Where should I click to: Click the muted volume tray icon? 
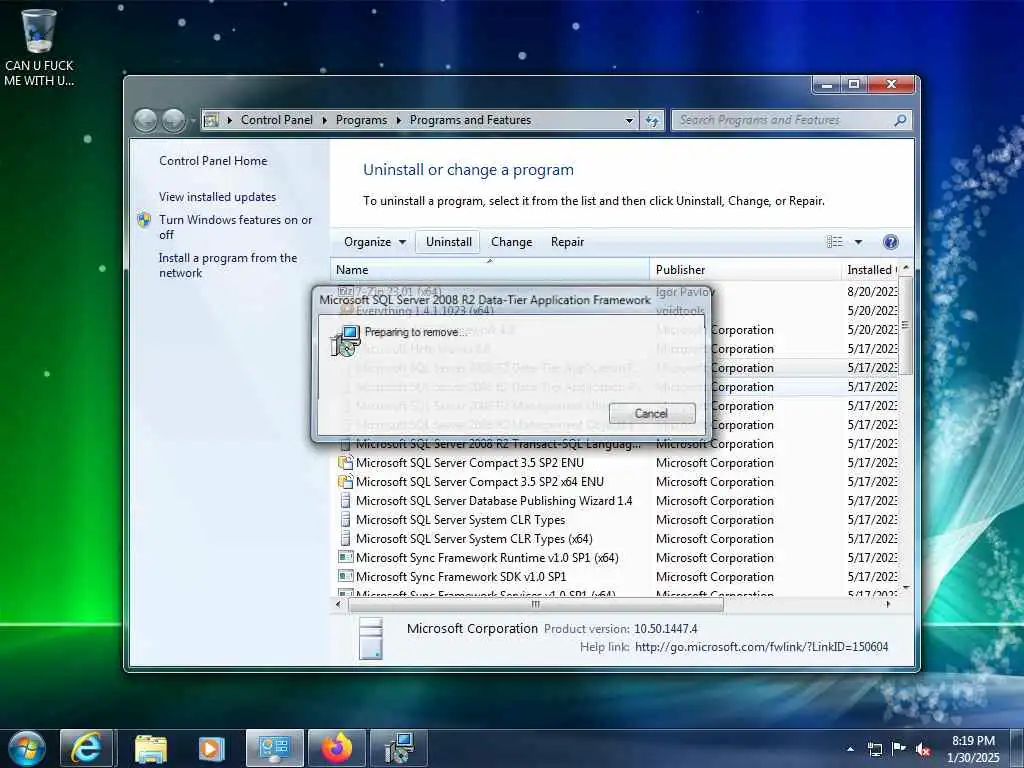(923, 750)
